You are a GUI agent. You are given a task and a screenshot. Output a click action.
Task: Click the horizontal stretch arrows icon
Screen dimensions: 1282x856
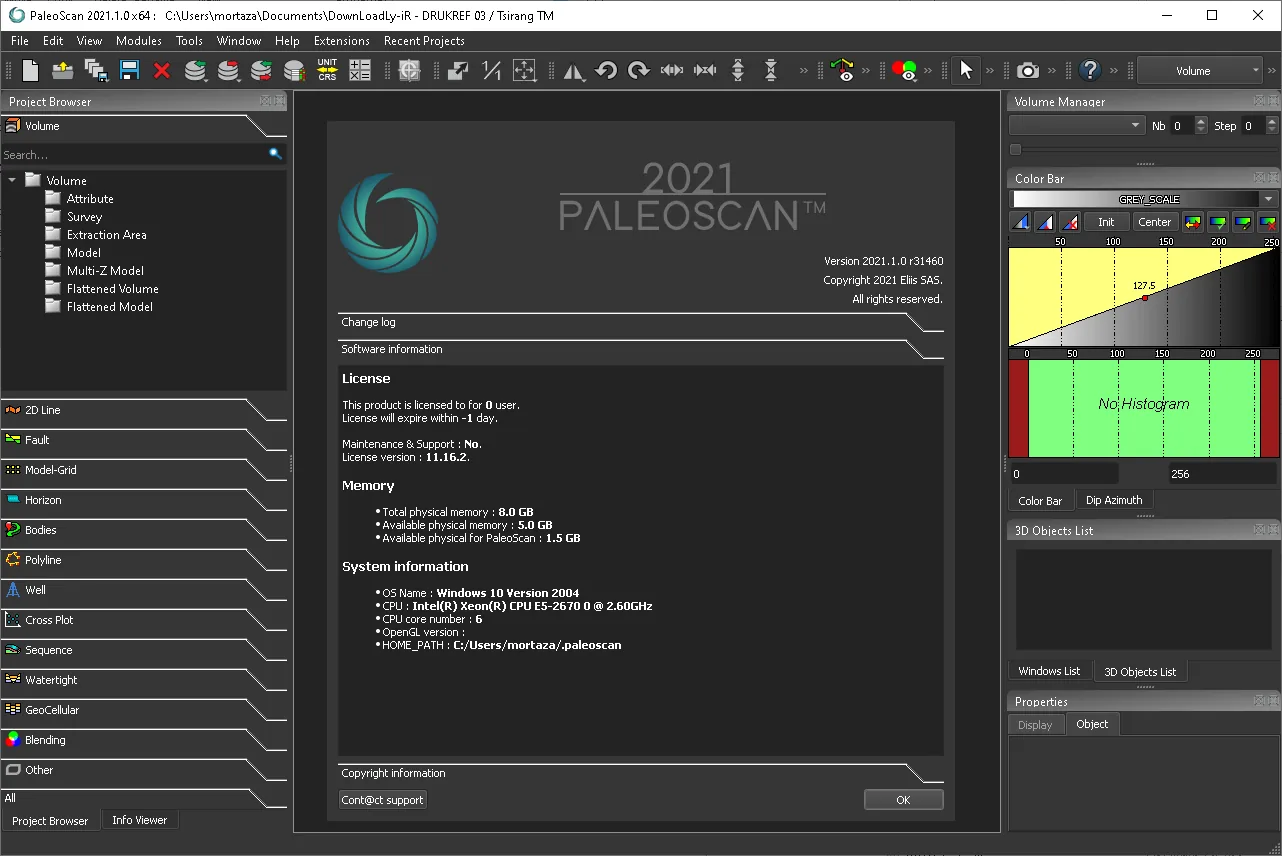pyautogui.click(x=672, y=70)
